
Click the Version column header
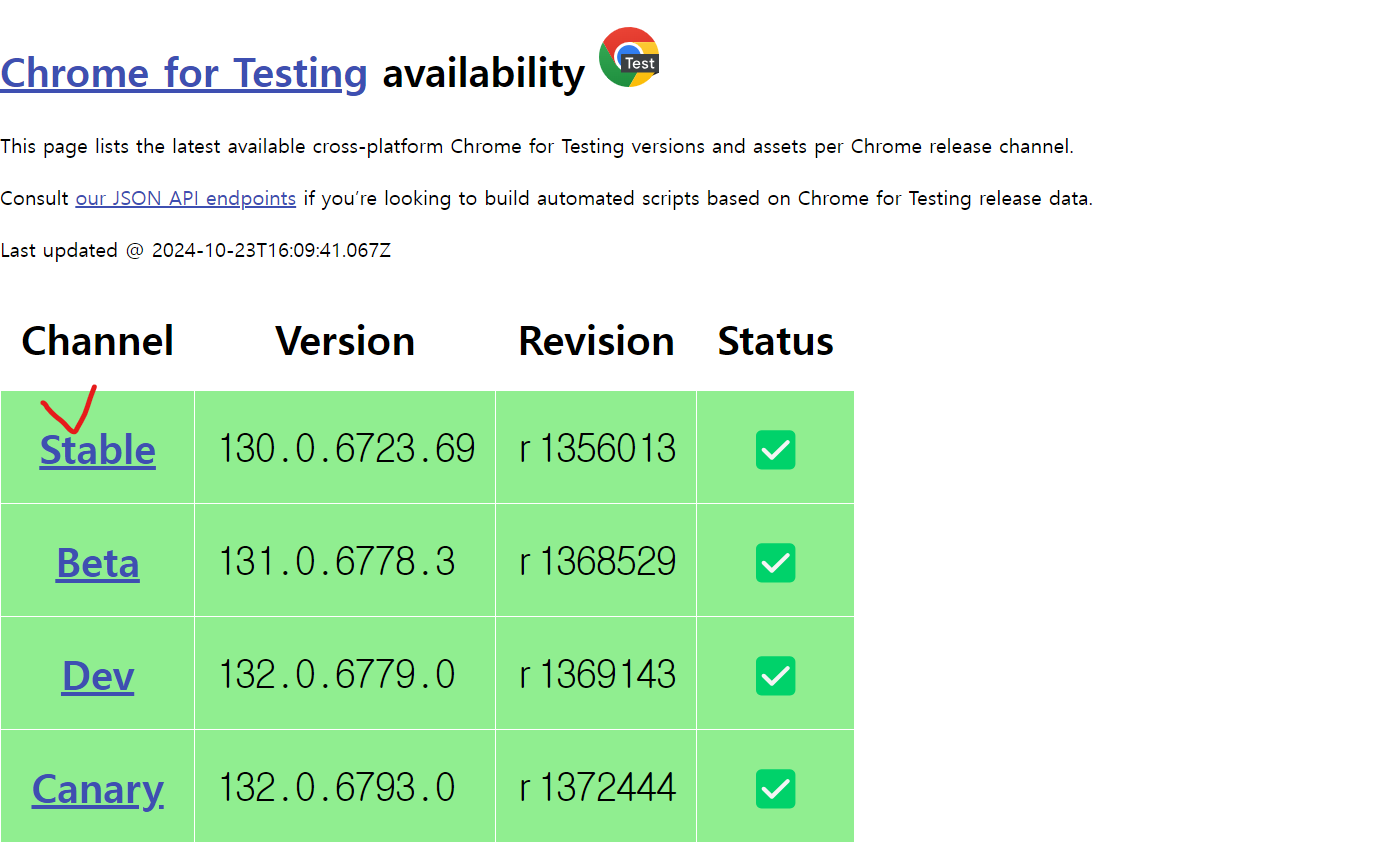[345, 341]
